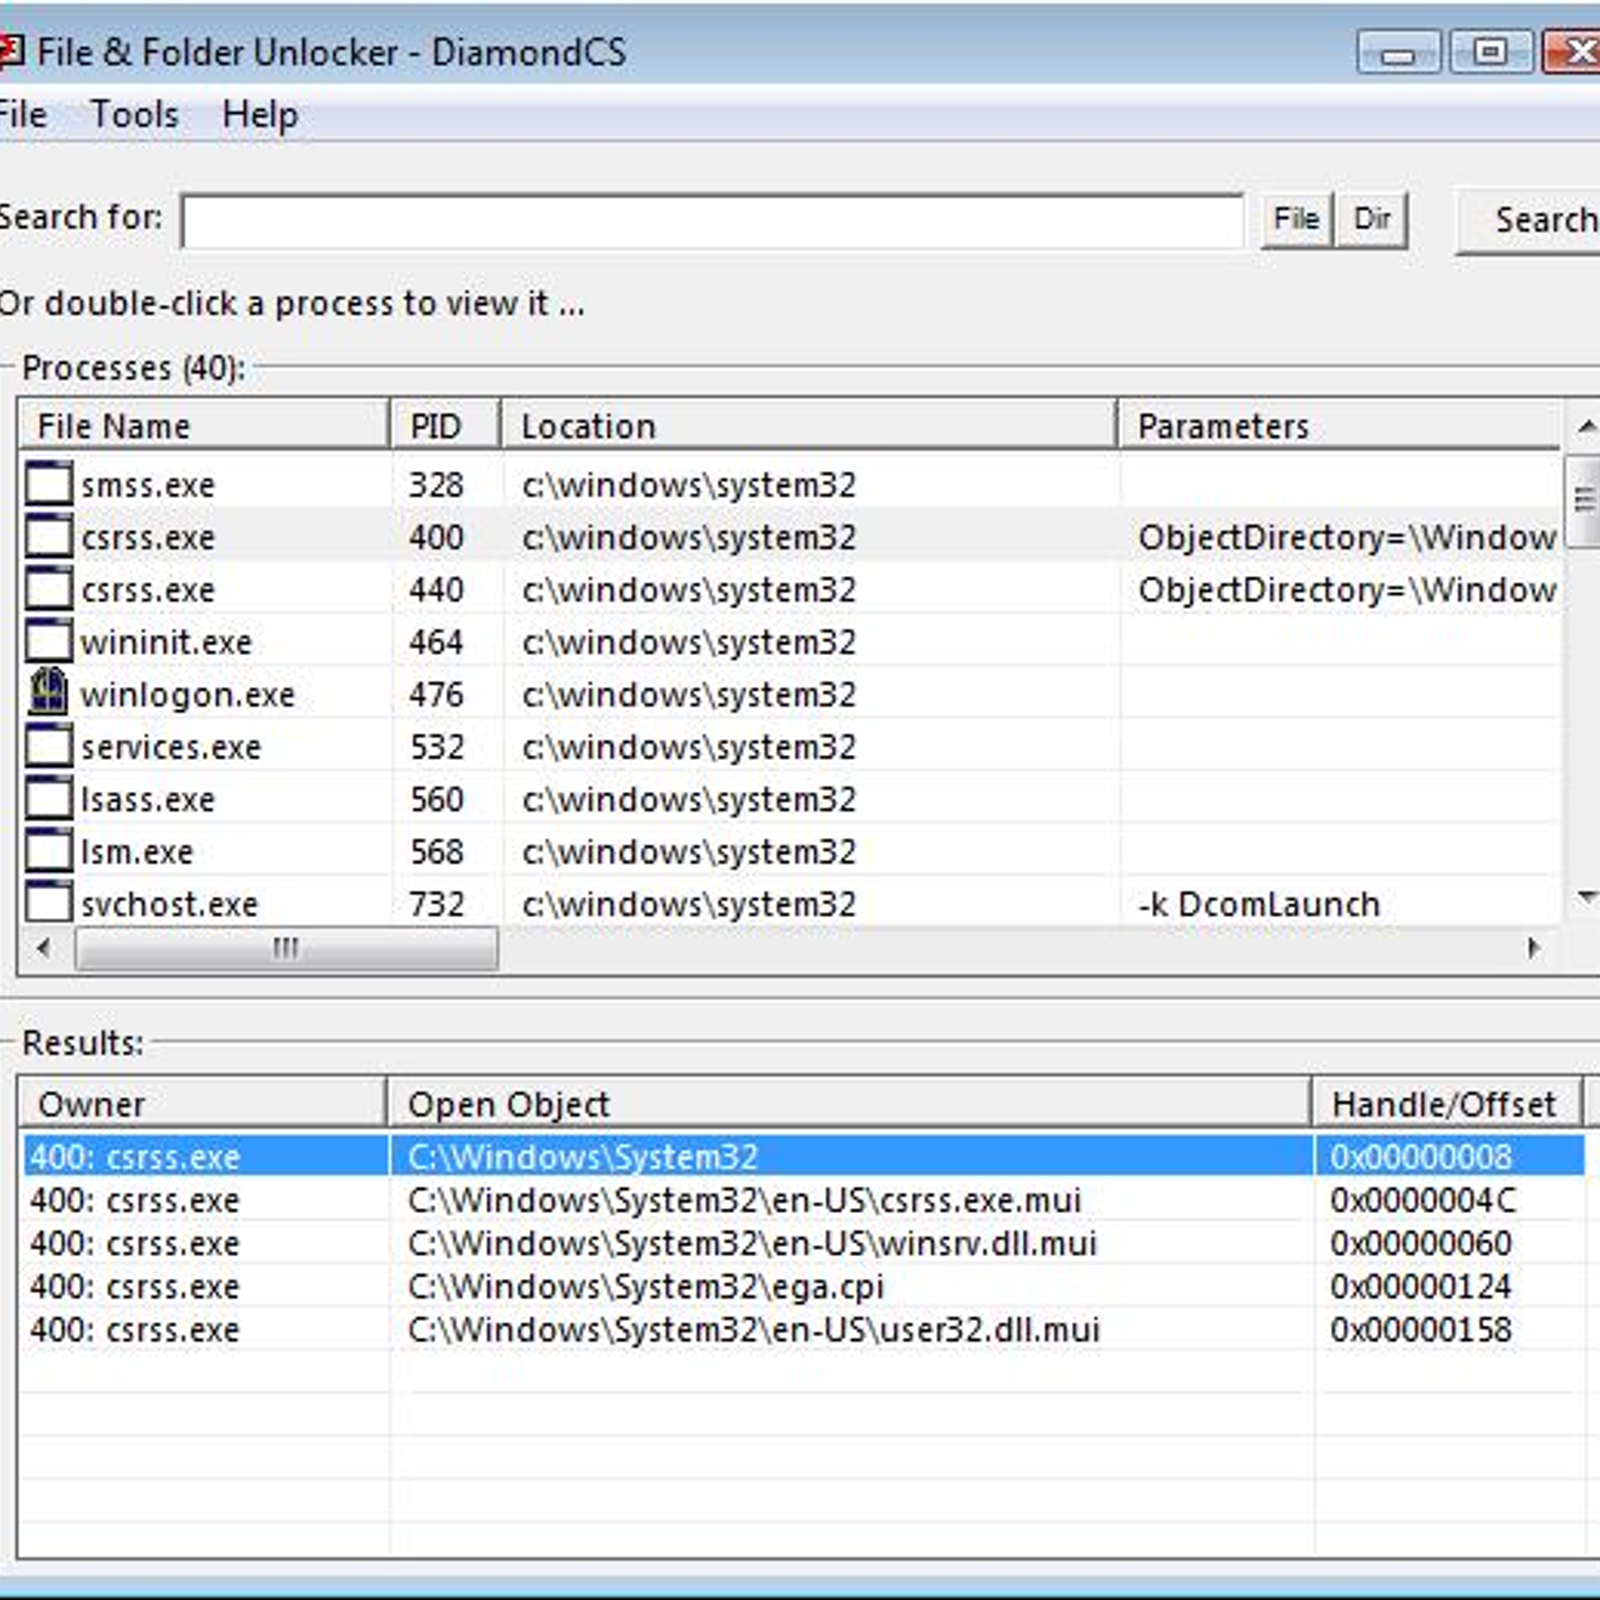Click the icon beside csrss.exe PID 440
The height and width of the screenshot is (1600, 1600).
click(49, 589)
